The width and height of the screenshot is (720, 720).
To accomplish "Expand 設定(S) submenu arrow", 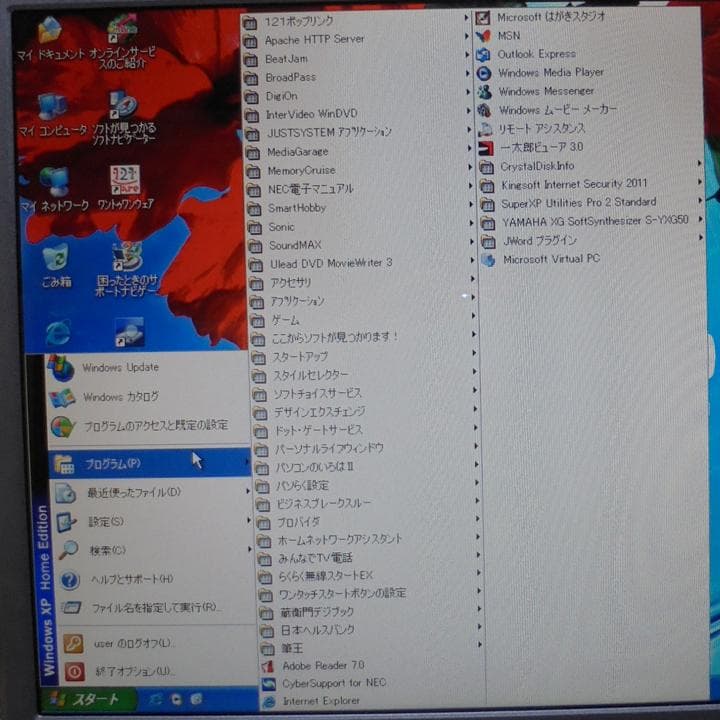I will [x=249, y=520].
